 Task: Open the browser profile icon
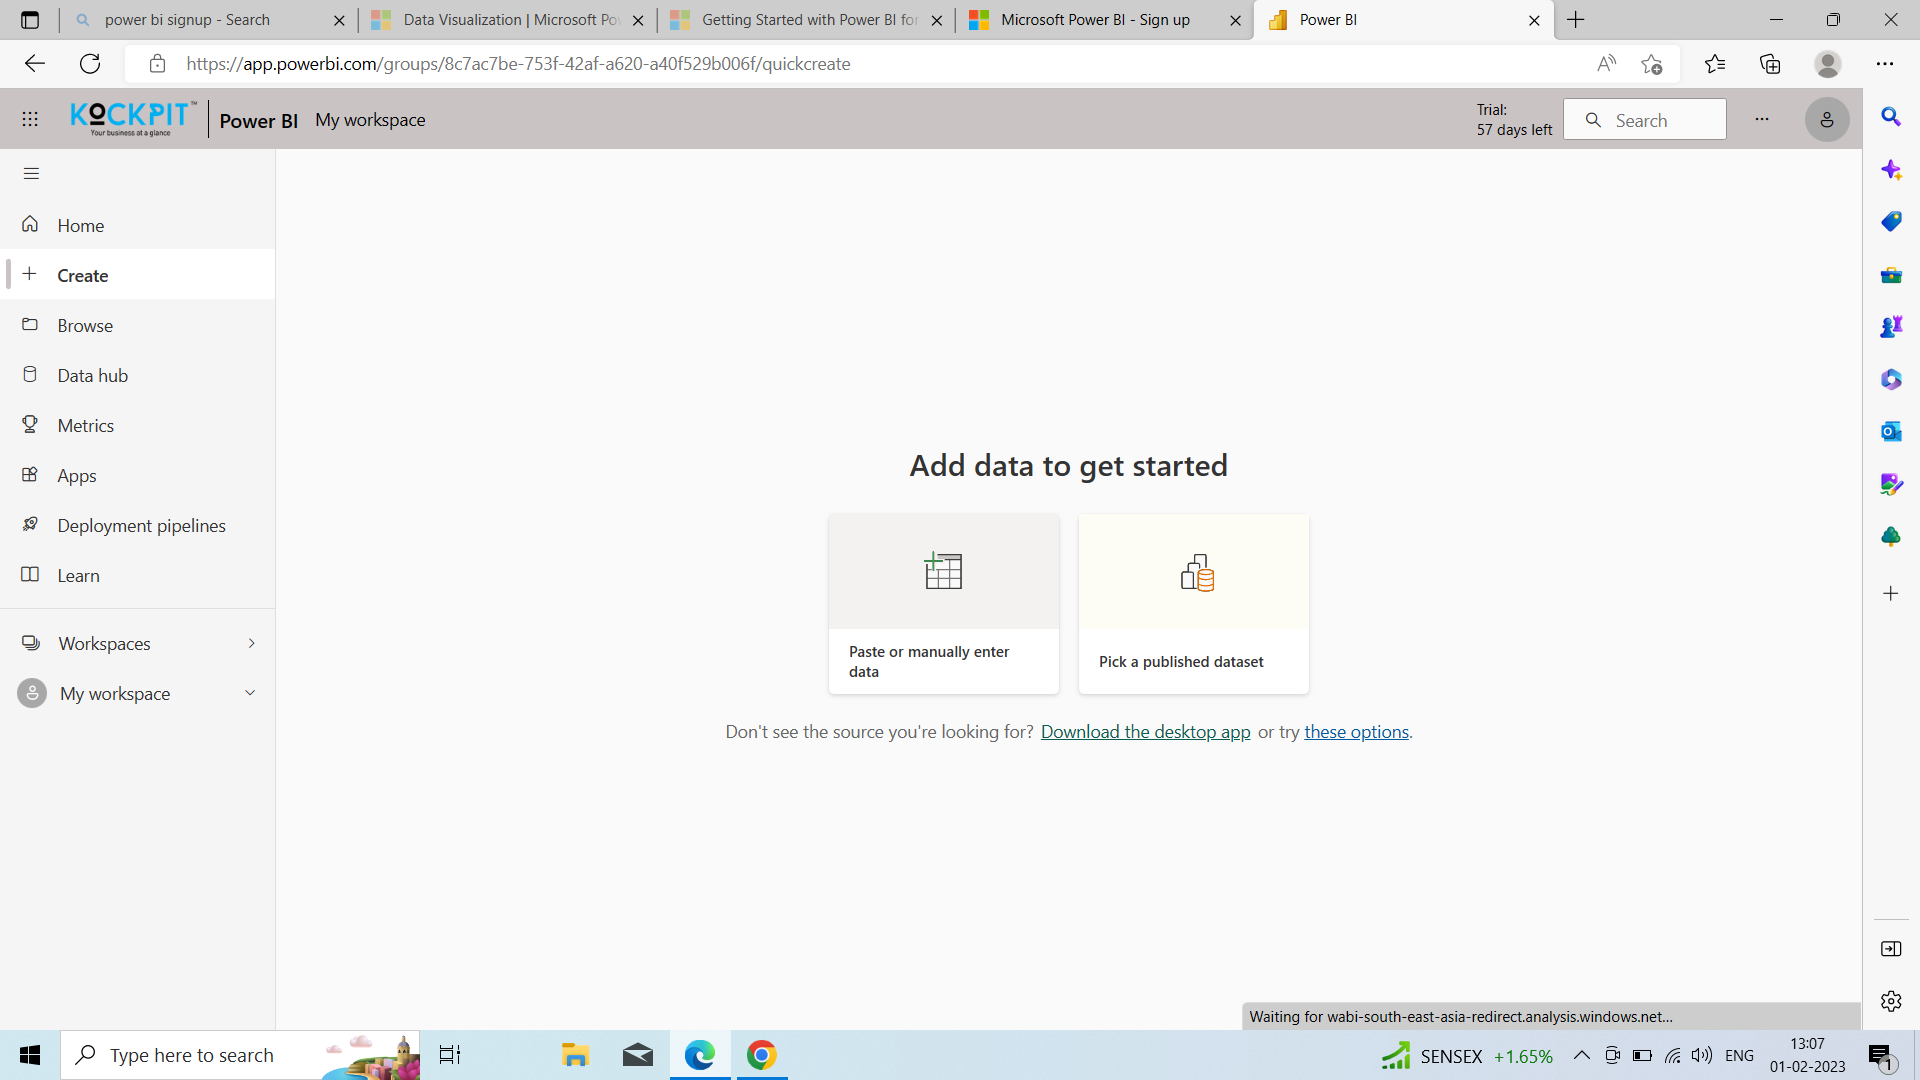(x=1827, y=64)
